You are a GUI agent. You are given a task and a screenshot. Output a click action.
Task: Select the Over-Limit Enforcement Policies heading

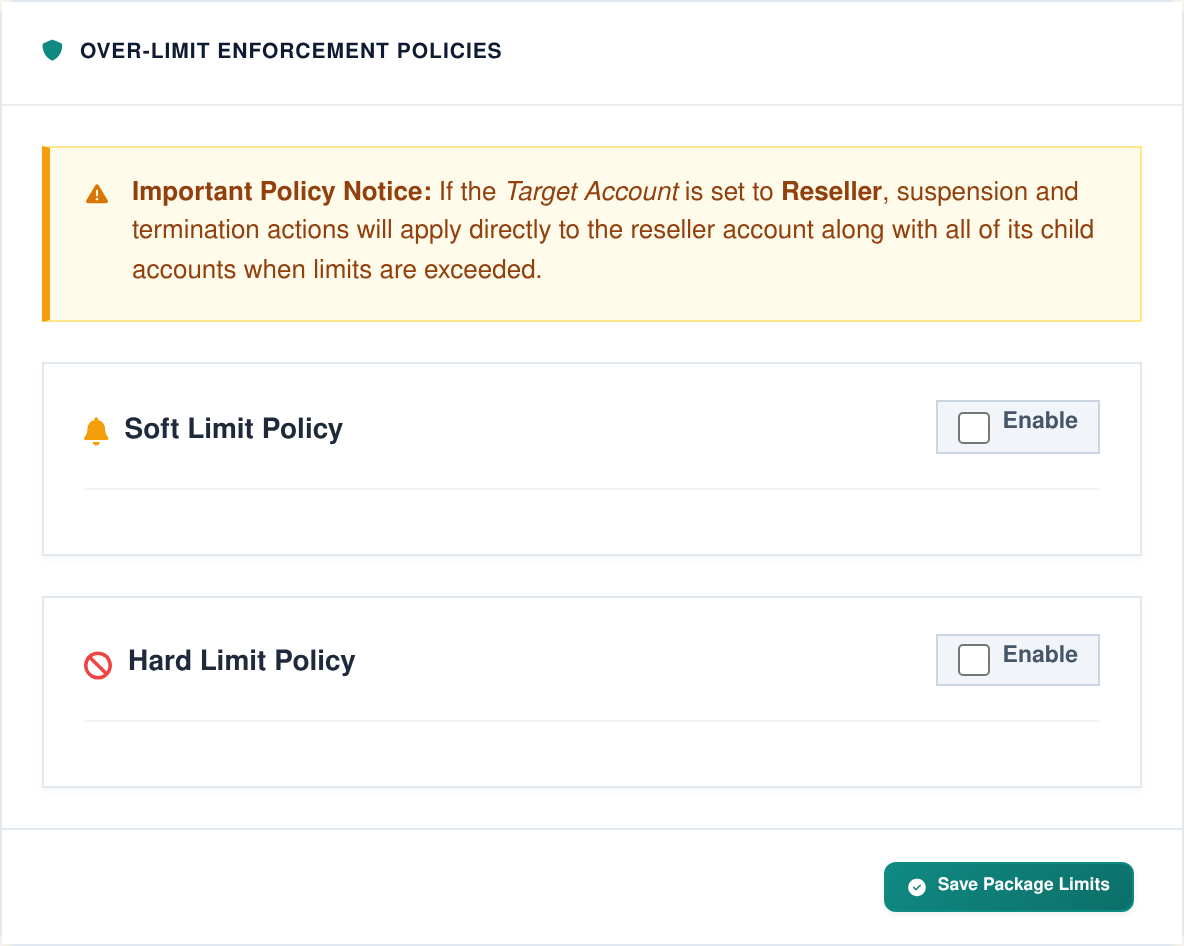(291, 51)
